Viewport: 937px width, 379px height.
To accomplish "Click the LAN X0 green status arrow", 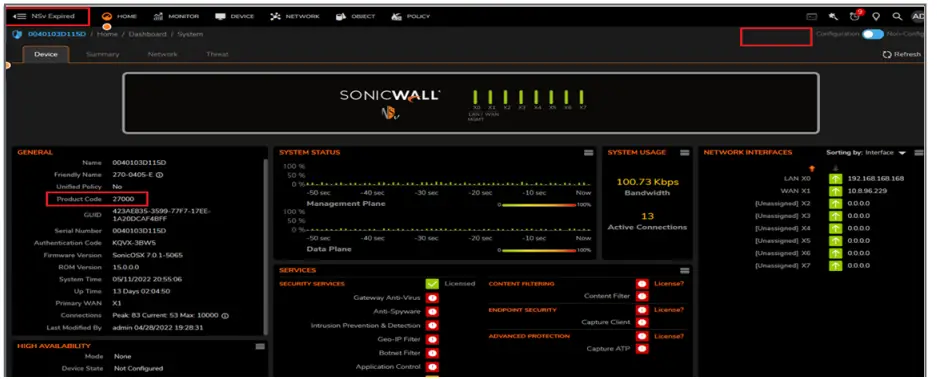I will point(835,179).
